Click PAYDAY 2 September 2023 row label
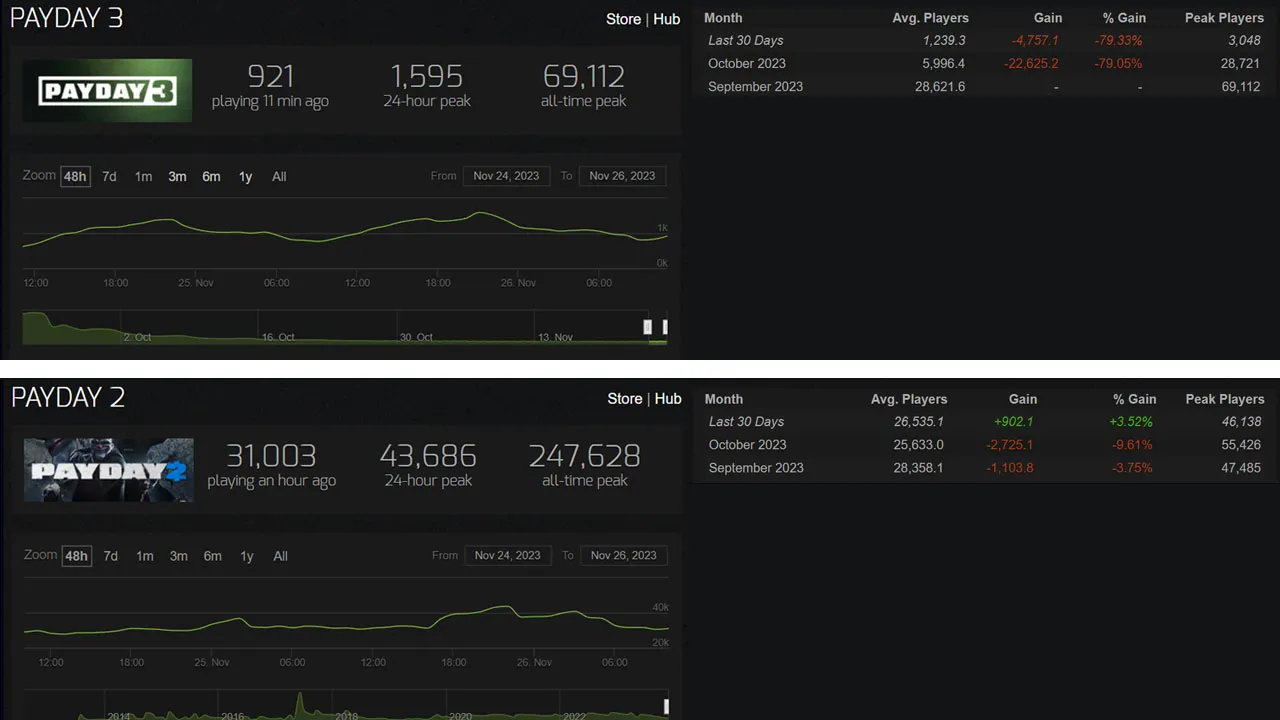 pyautogui.click(x=757, y=468)
